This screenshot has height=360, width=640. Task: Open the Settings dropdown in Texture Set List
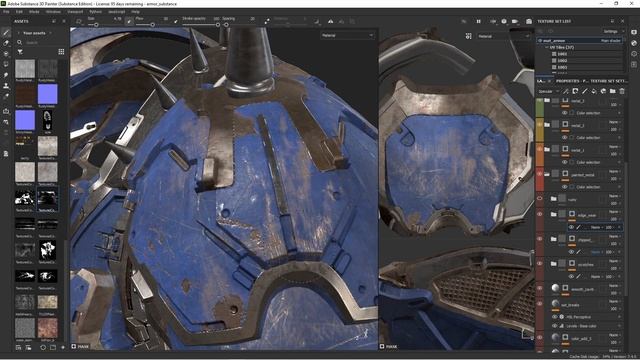(x=613, y=31)
